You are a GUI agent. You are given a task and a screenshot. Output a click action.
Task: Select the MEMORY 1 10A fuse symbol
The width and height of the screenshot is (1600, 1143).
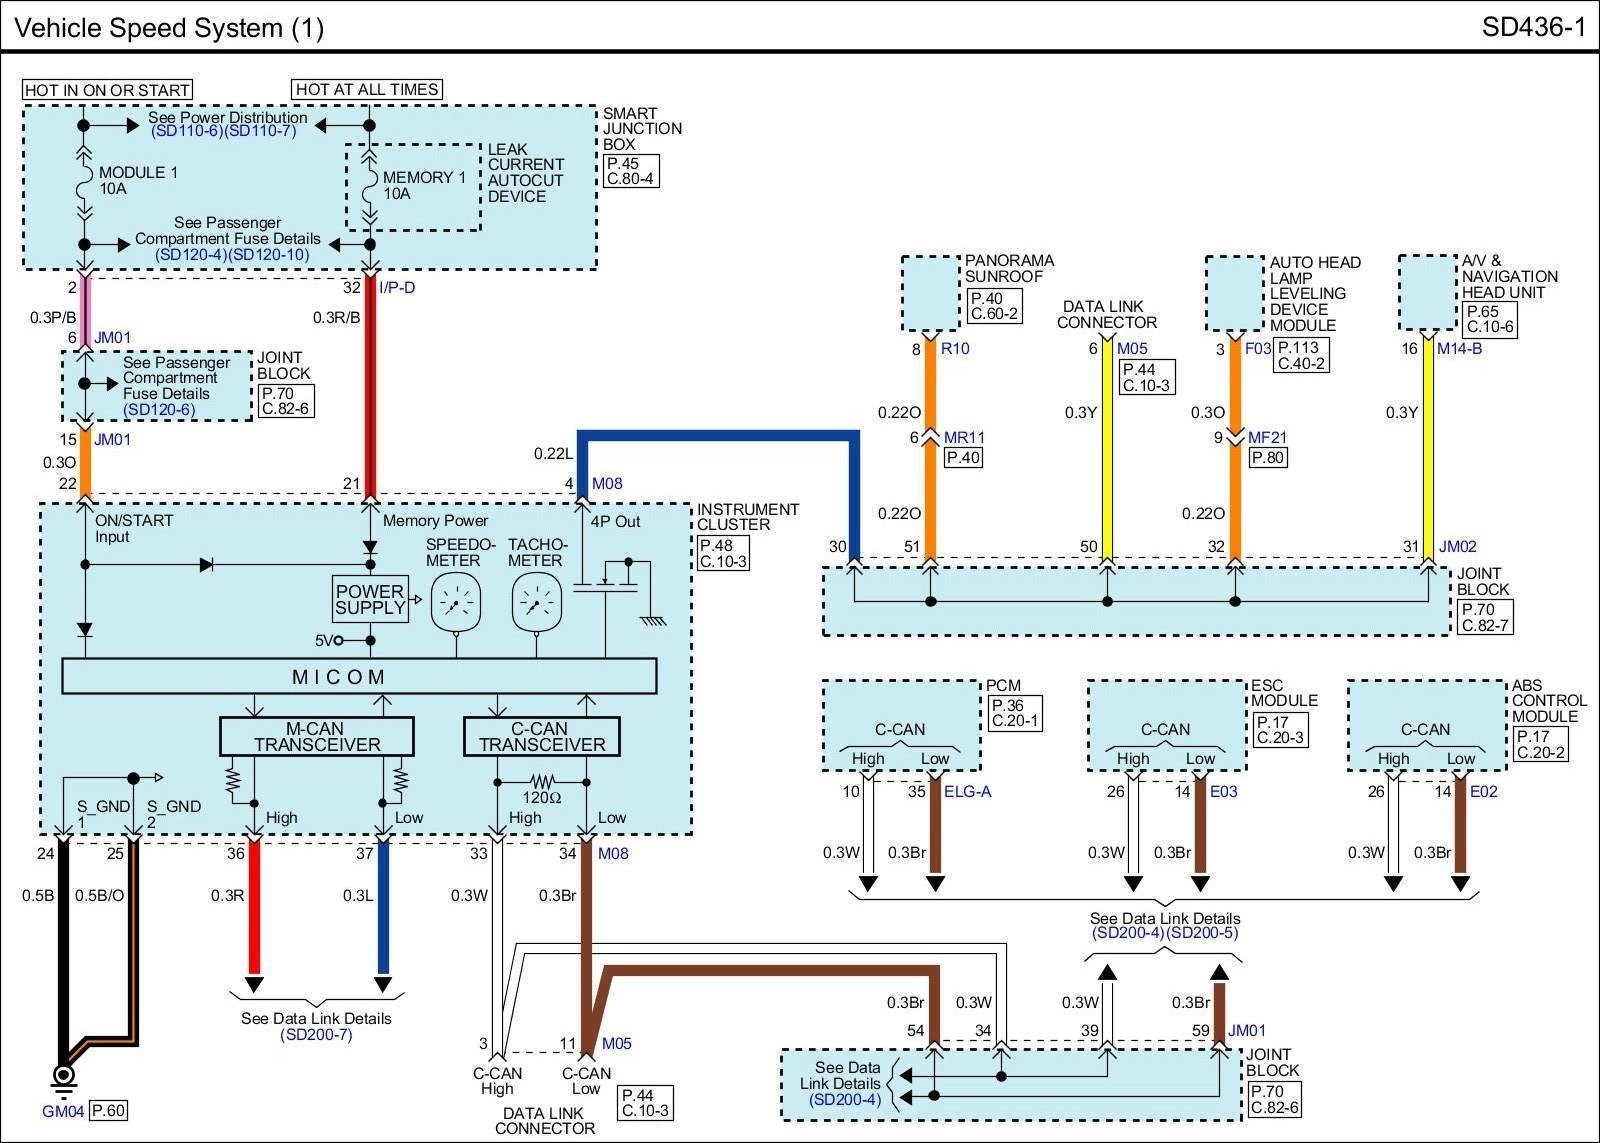pyautogui.click(x=369, y=186)
